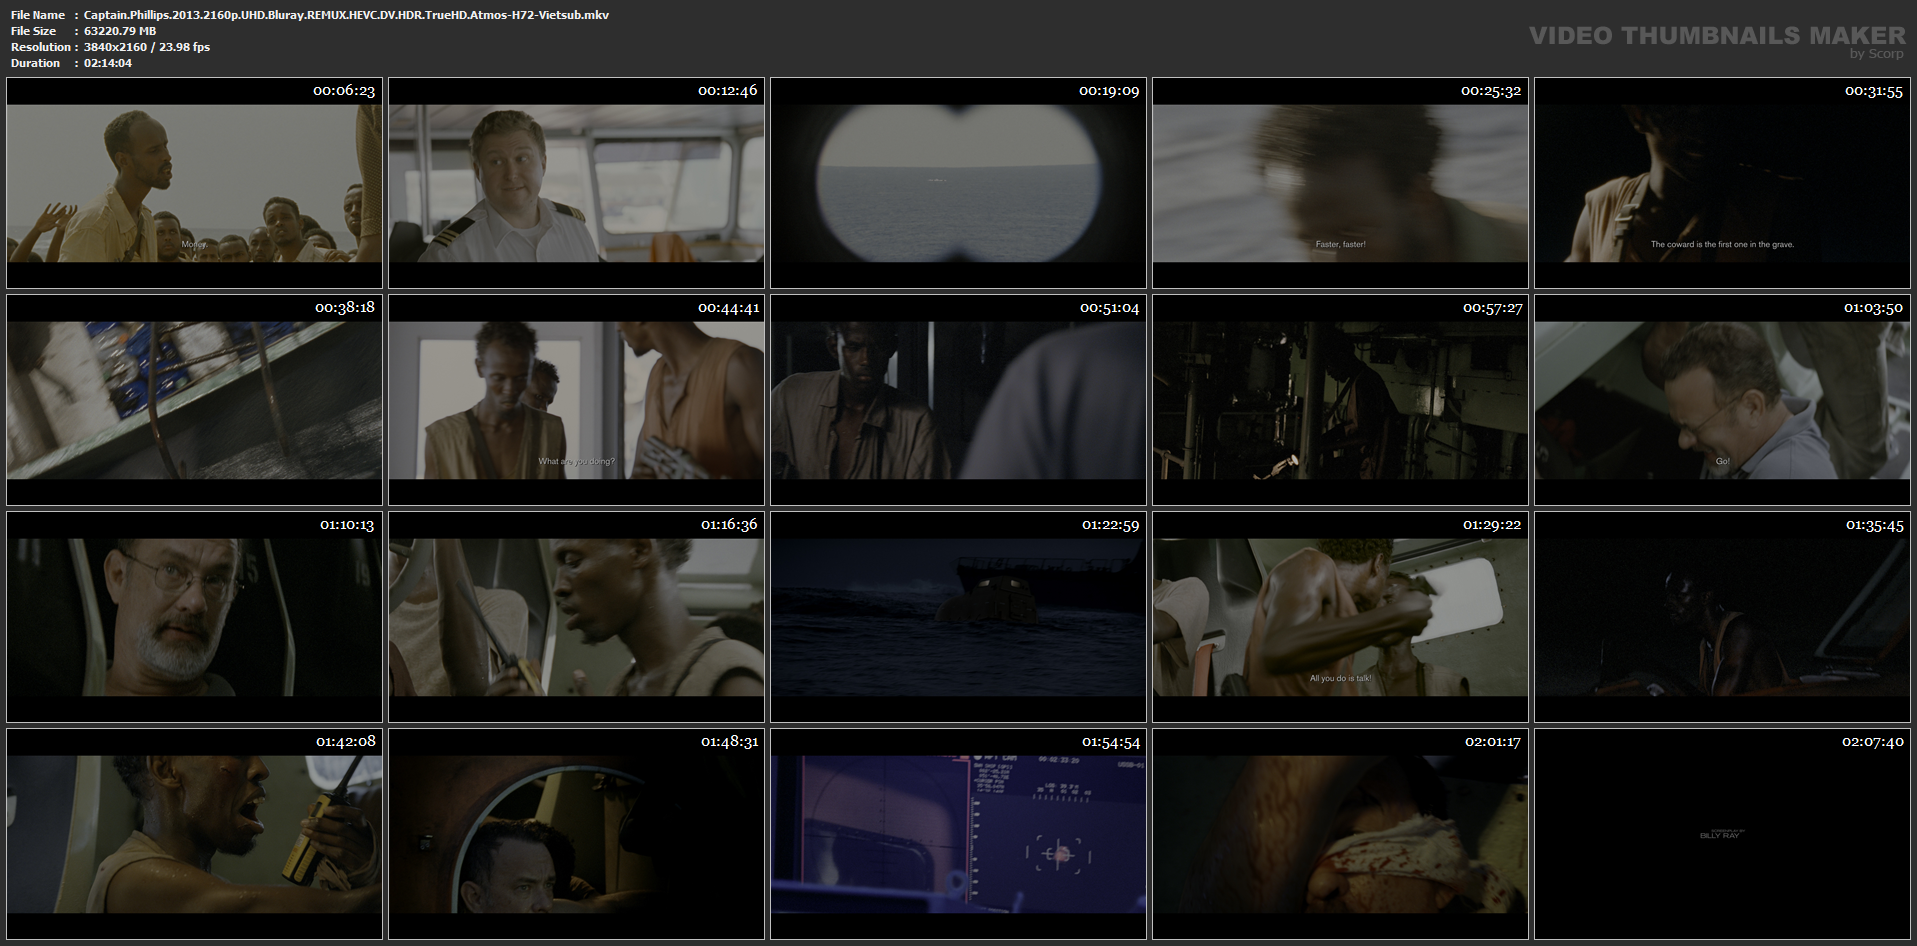Select the thumbnail timestamped 00:06:23
The image size is (1917, 946).
[194, 183]
